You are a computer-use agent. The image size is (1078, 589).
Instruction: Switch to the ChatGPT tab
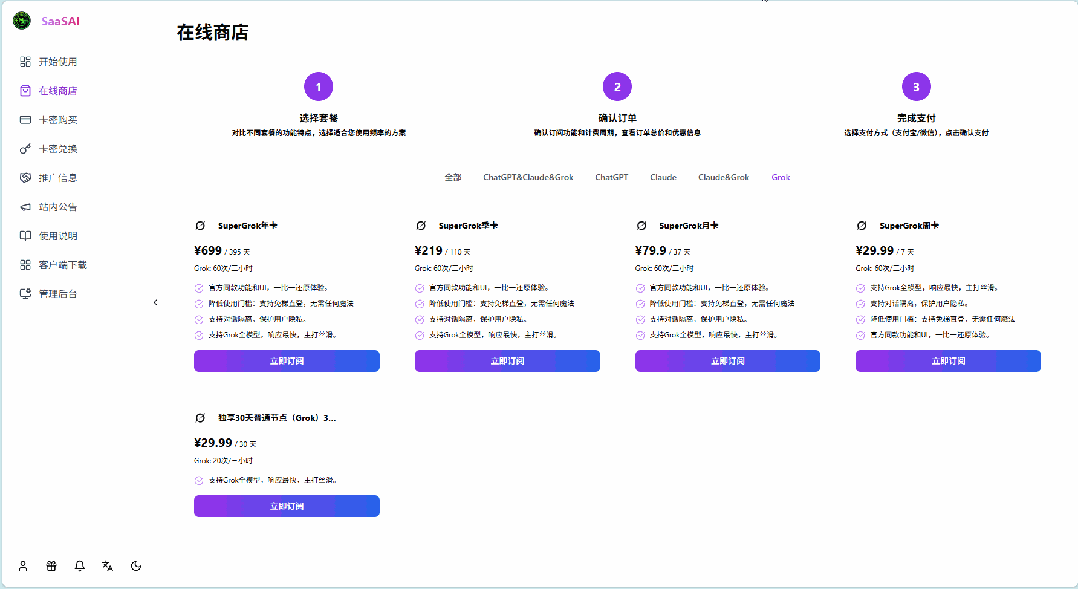612,177
